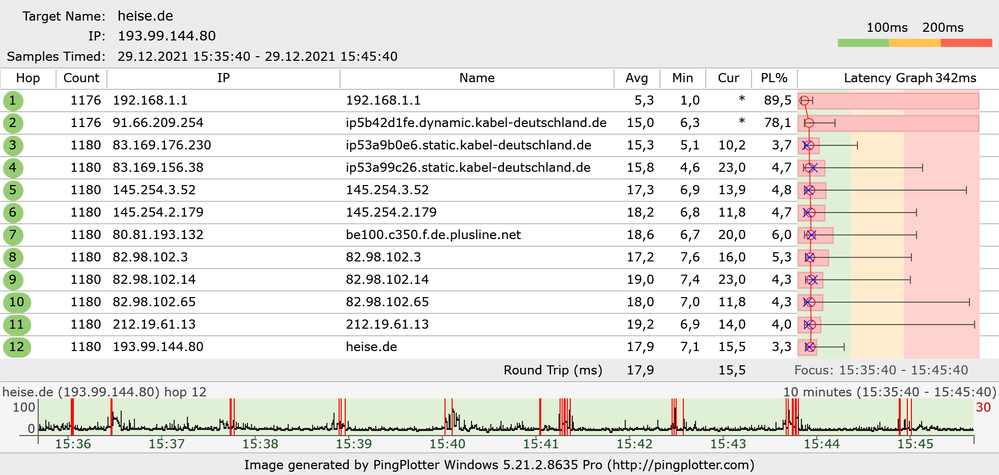
Task: Click the green hop 9 circle
Action: coord(12,280)
